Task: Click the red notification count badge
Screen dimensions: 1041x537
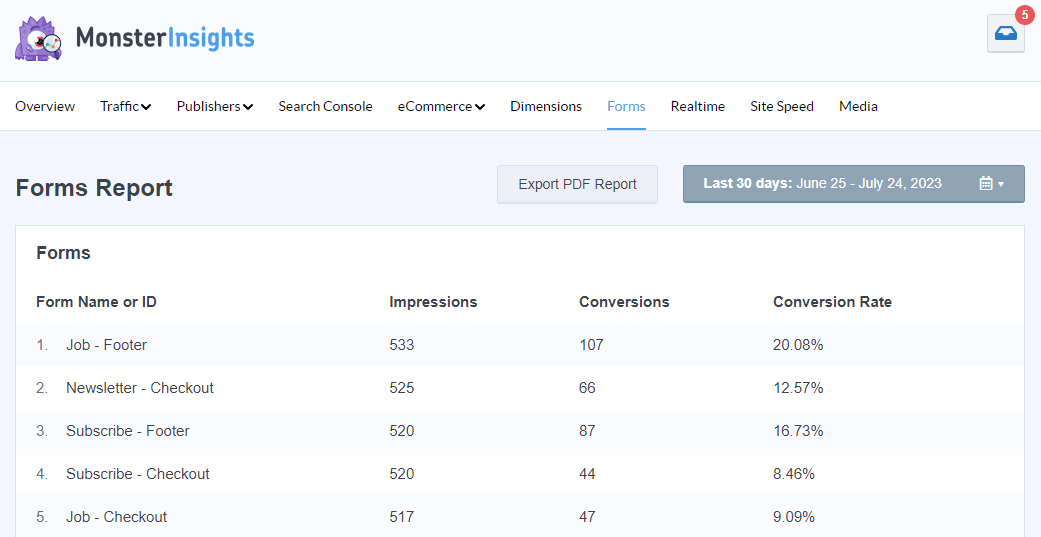Action: 1024,14
